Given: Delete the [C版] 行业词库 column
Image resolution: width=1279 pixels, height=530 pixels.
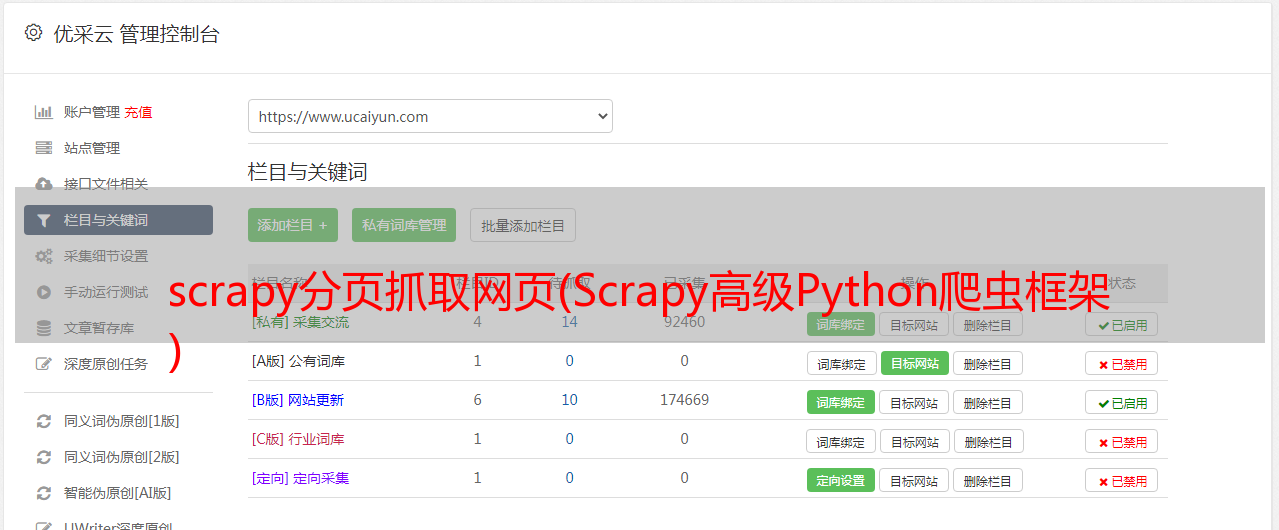Looking at the screenshot, I should pyautogui.click(x=988, y=441).
